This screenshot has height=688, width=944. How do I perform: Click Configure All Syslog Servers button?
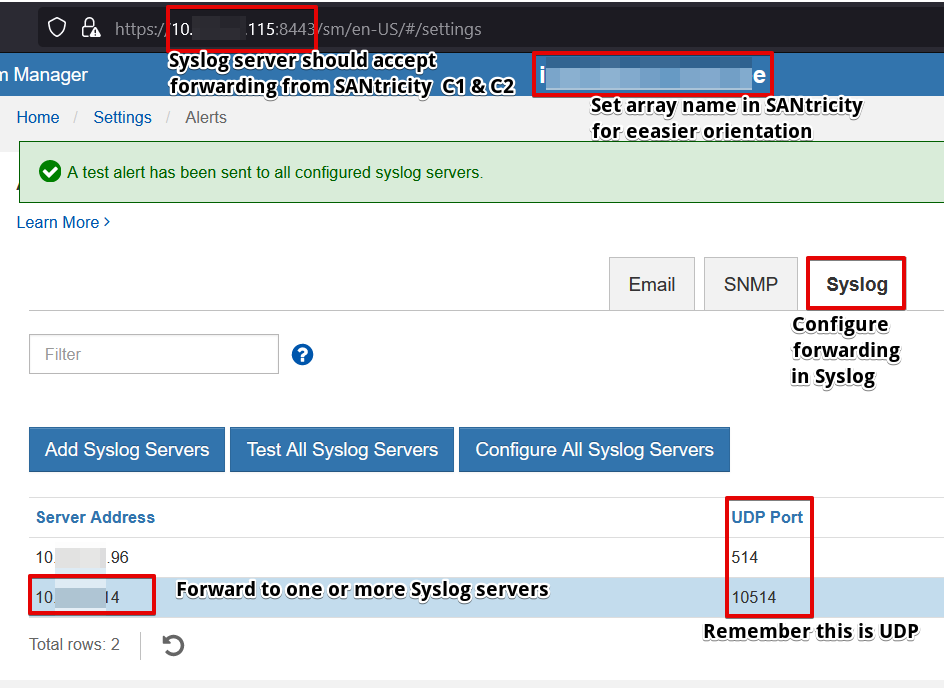[594, 450]
